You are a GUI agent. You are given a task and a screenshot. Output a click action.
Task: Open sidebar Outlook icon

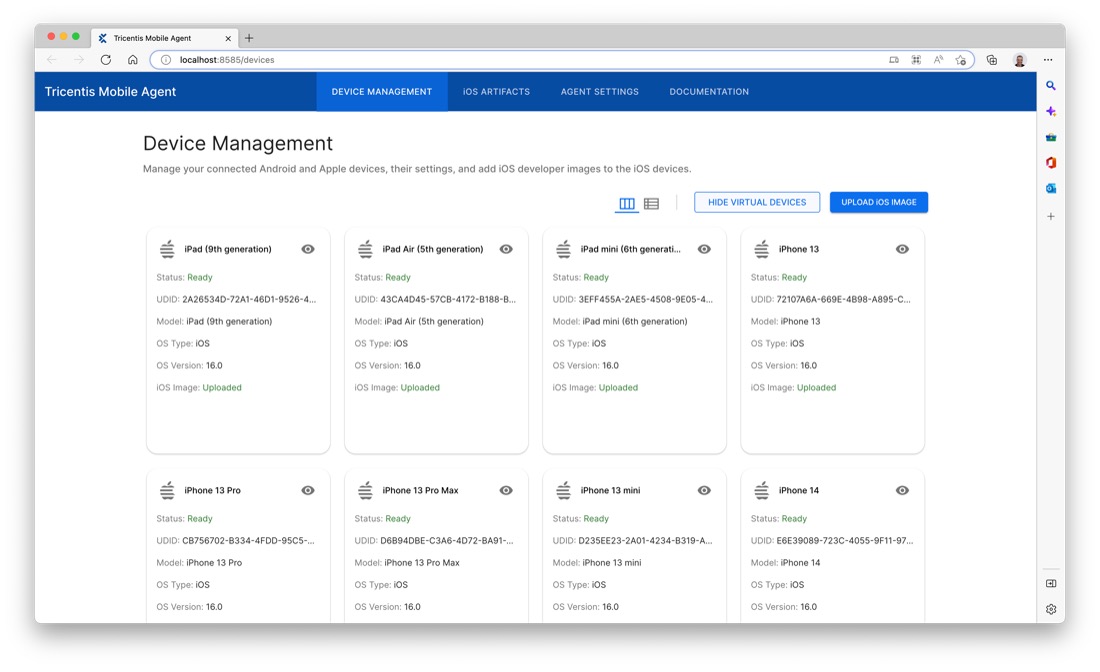tap(1051, 189)
